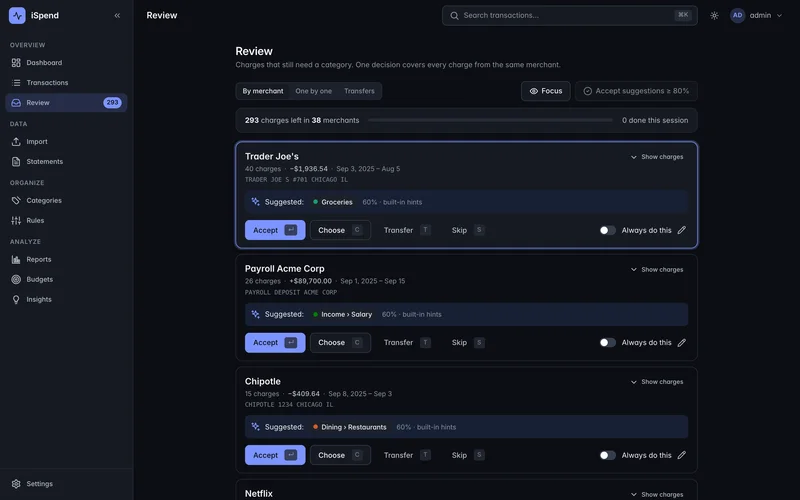Open the admin account dropdown
The height and width of the screenshot is (500, 800).
pos(757,15)
